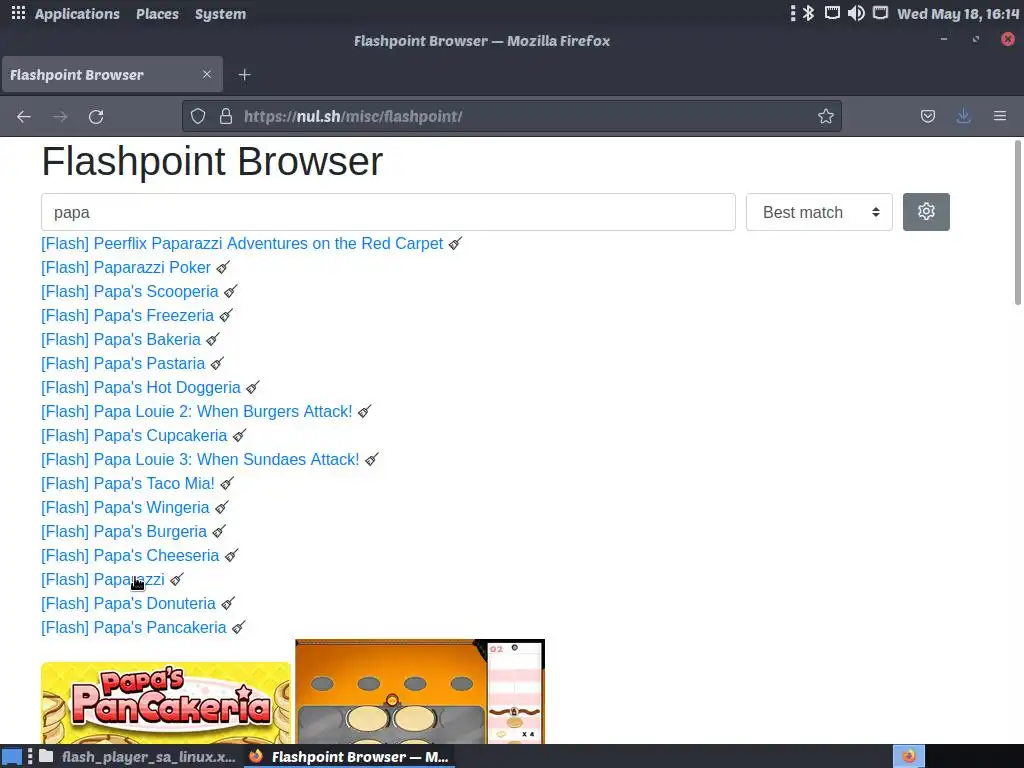Open Papa's Pancakeria link
The image size is (1024, 768).
134,628
